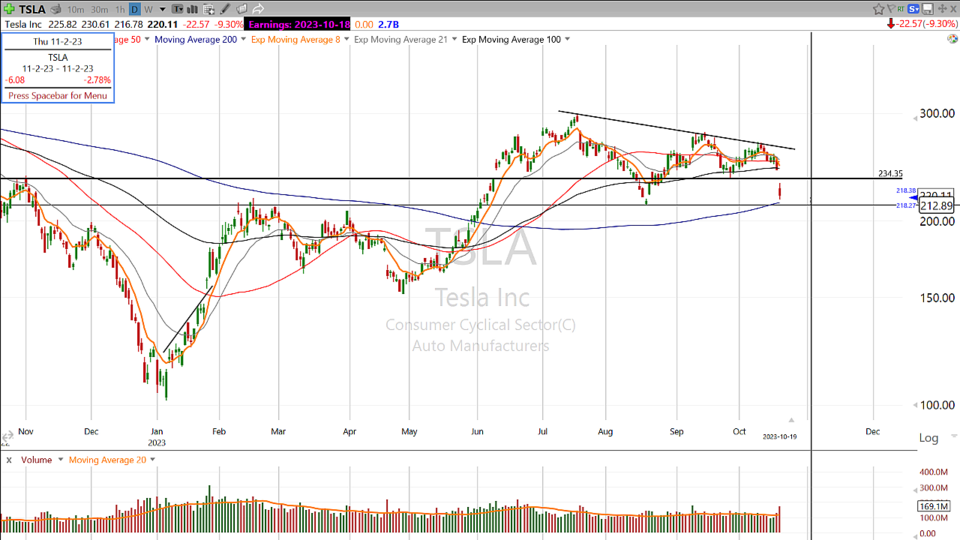Toggle the RT real-time indicator

coord(901,9)
